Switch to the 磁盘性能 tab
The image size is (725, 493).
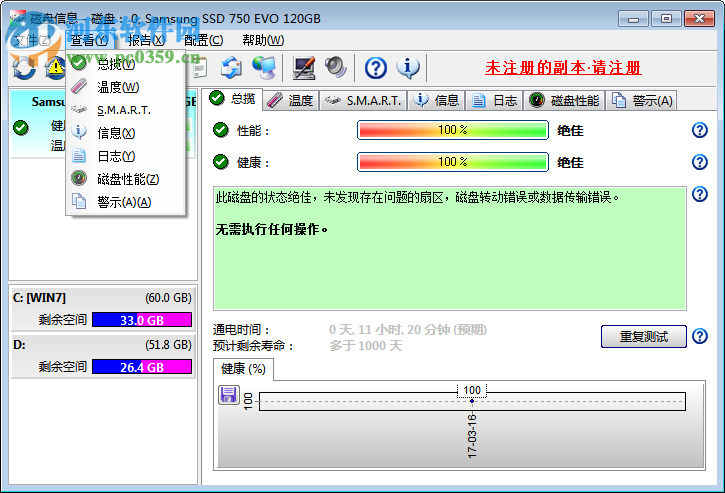tap(564, 100)
